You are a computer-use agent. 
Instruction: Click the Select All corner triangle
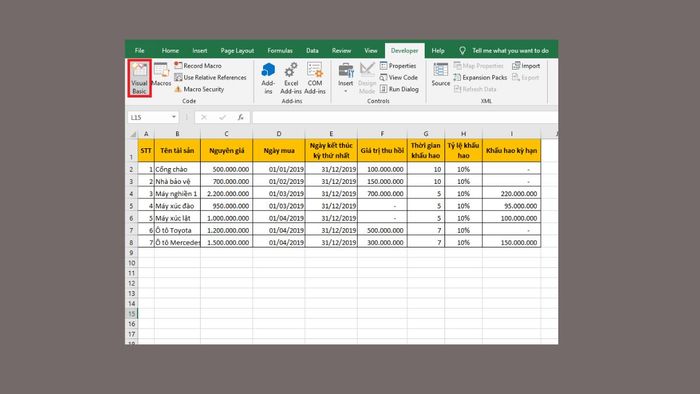pos(133,133)
